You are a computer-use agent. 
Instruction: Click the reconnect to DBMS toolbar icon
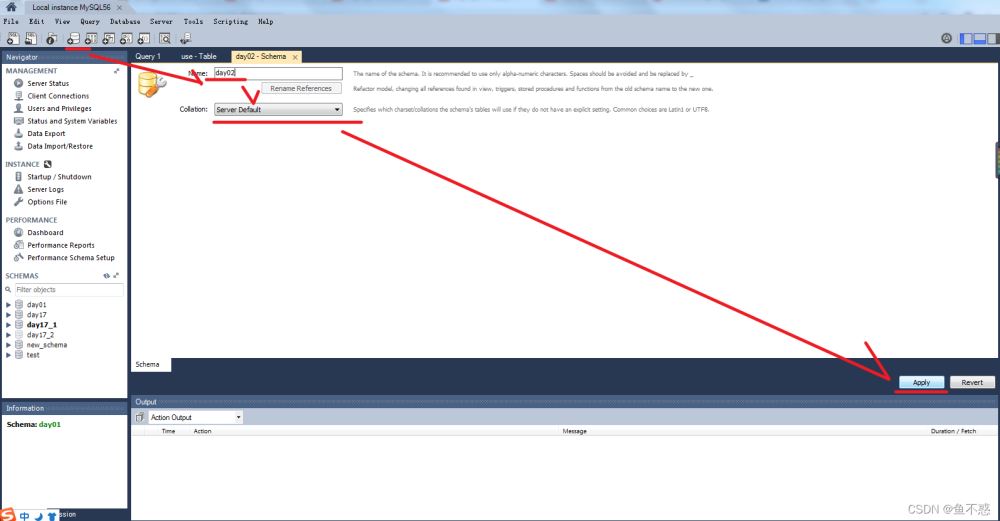186,39
